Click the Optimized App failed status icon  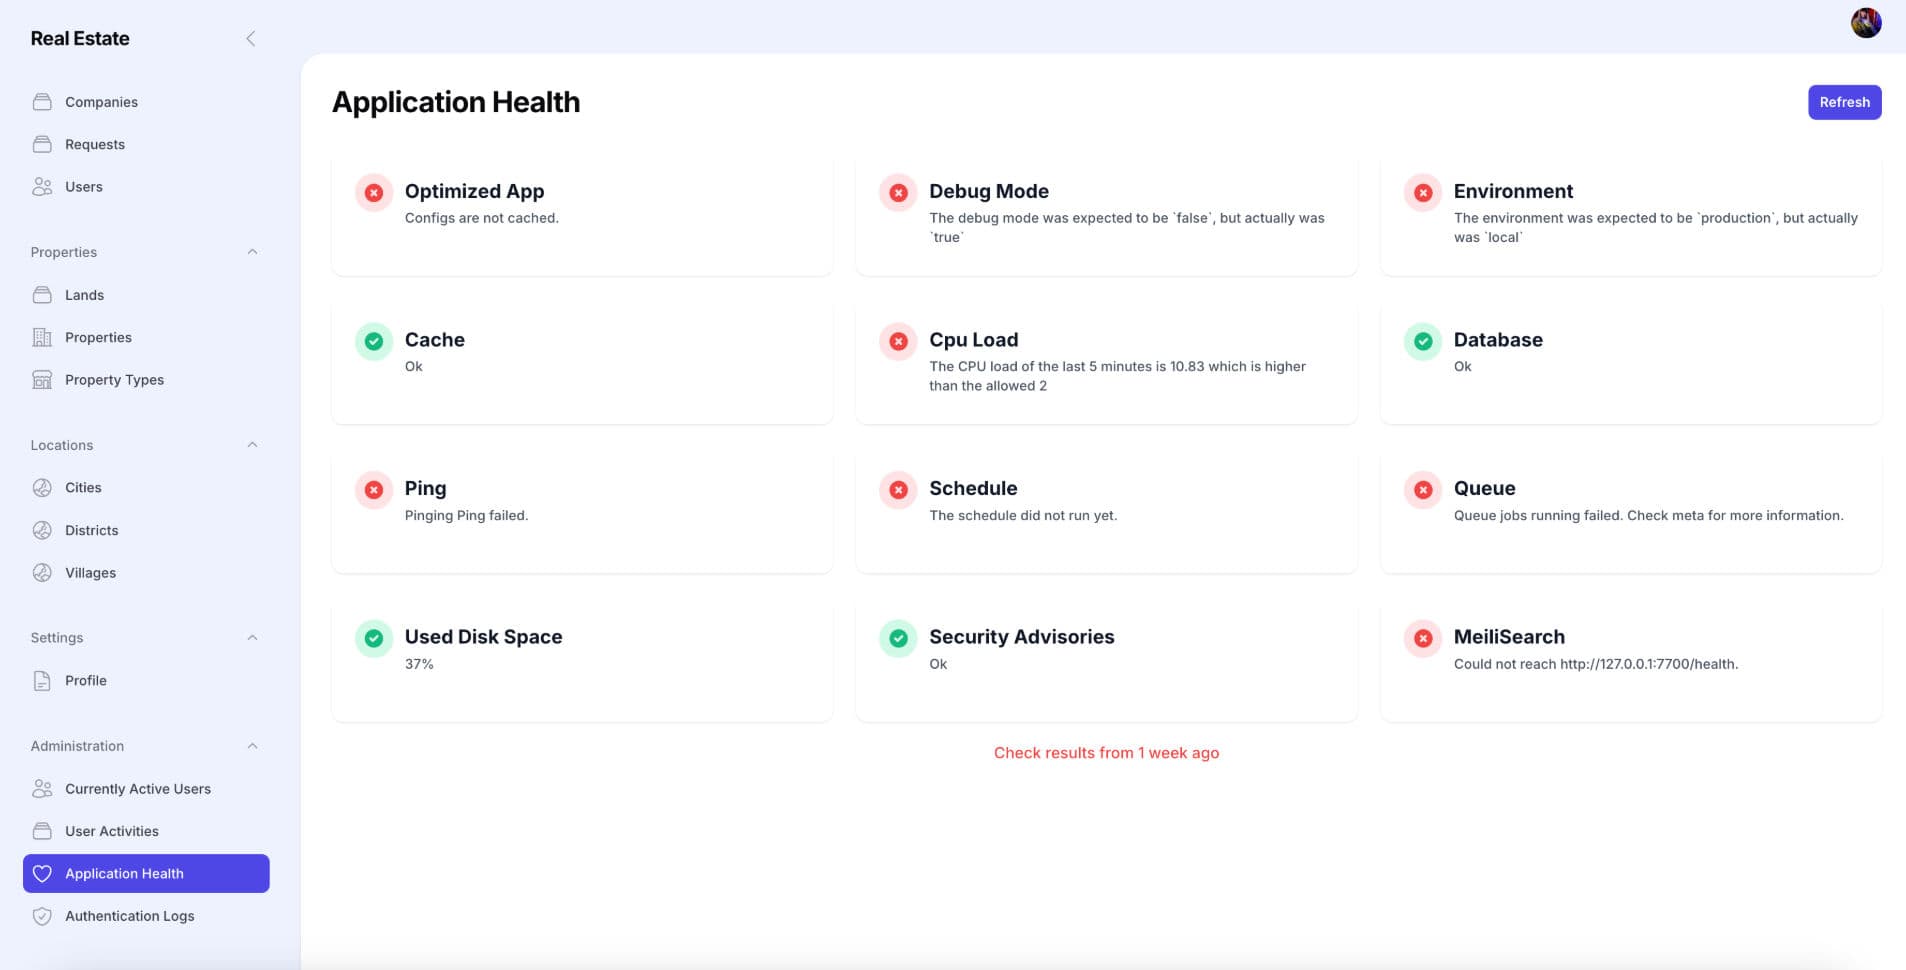pos(374,193)
